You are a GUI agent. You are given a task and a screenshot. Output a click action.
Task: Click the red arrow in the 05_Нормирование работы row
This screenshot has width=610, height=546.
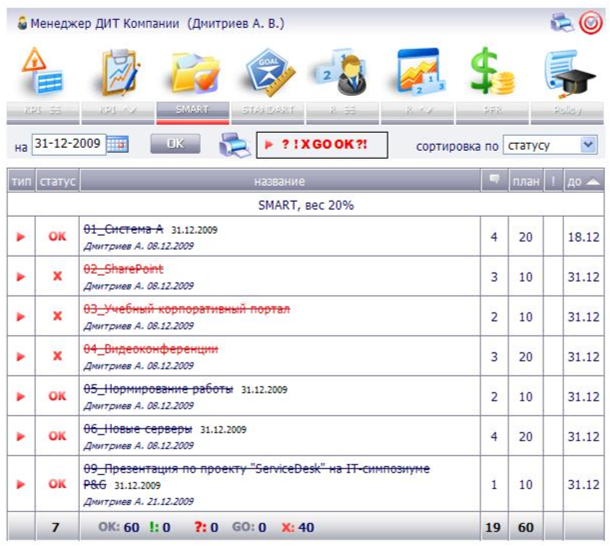pyautogui.click(x=21, y=397)
